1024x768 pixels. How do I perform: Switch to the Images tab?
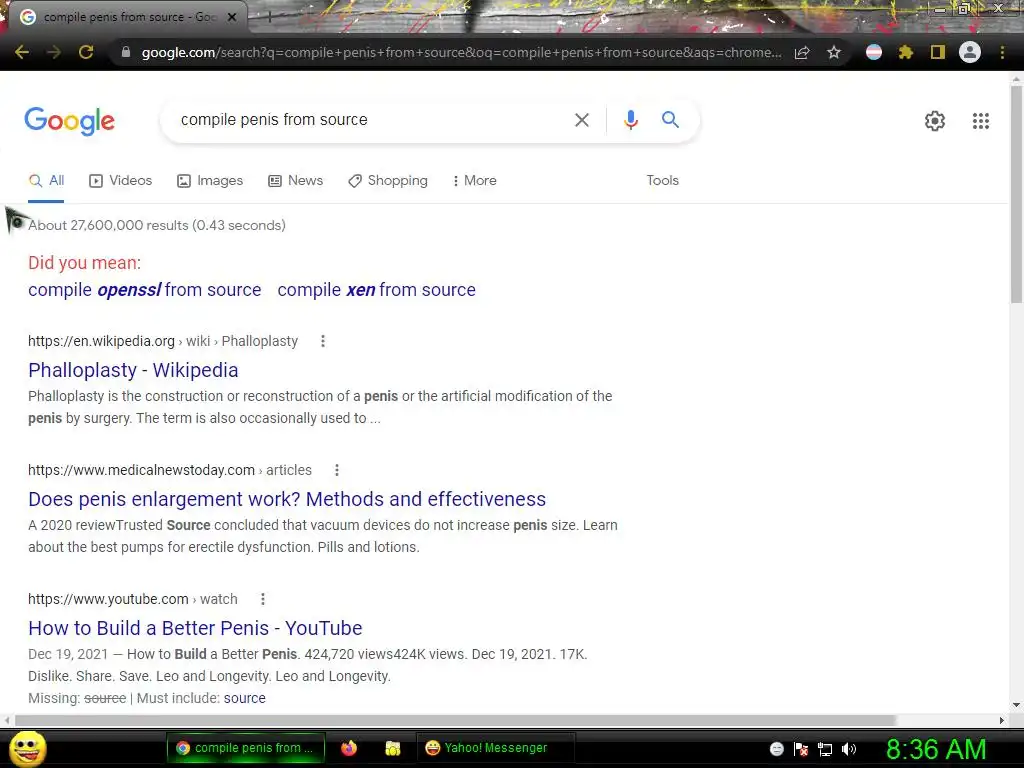tap(210, 181)
